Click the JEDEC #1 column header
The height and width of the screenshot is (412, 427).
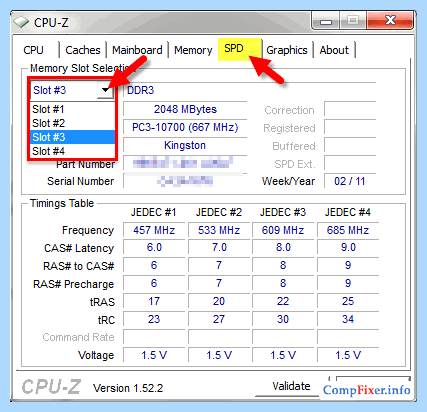(x=154, y=212)
